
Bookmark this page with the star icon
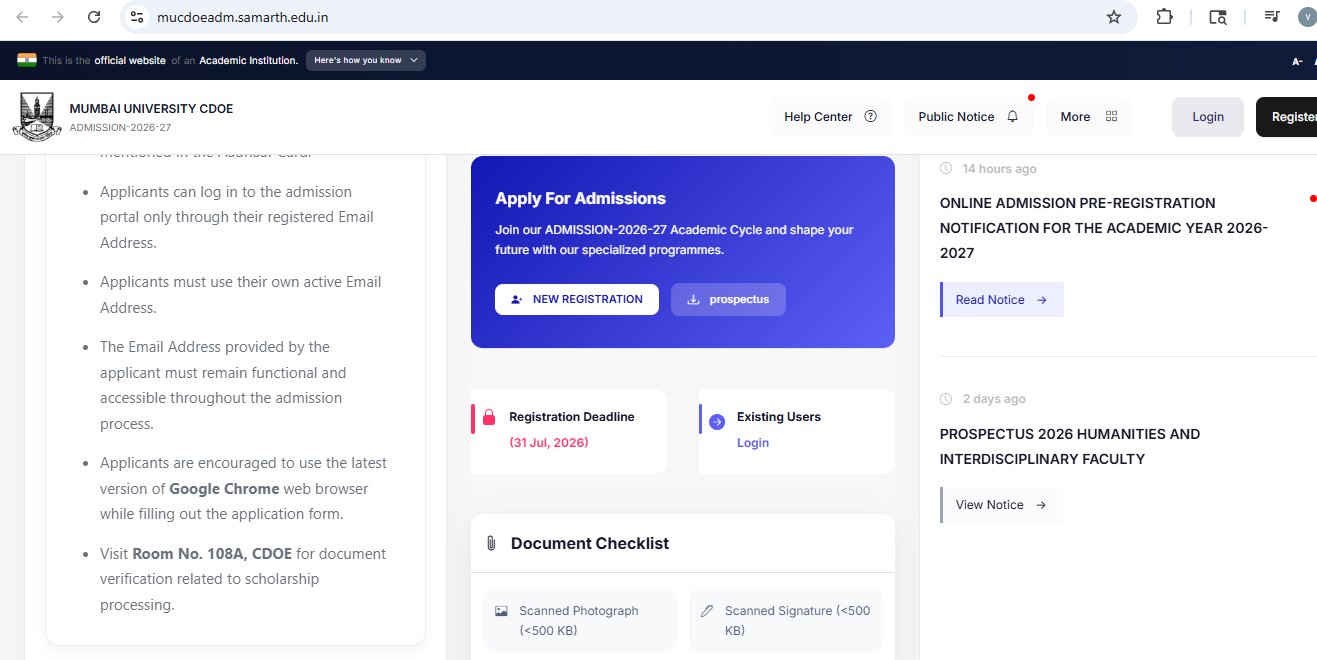1113,17
